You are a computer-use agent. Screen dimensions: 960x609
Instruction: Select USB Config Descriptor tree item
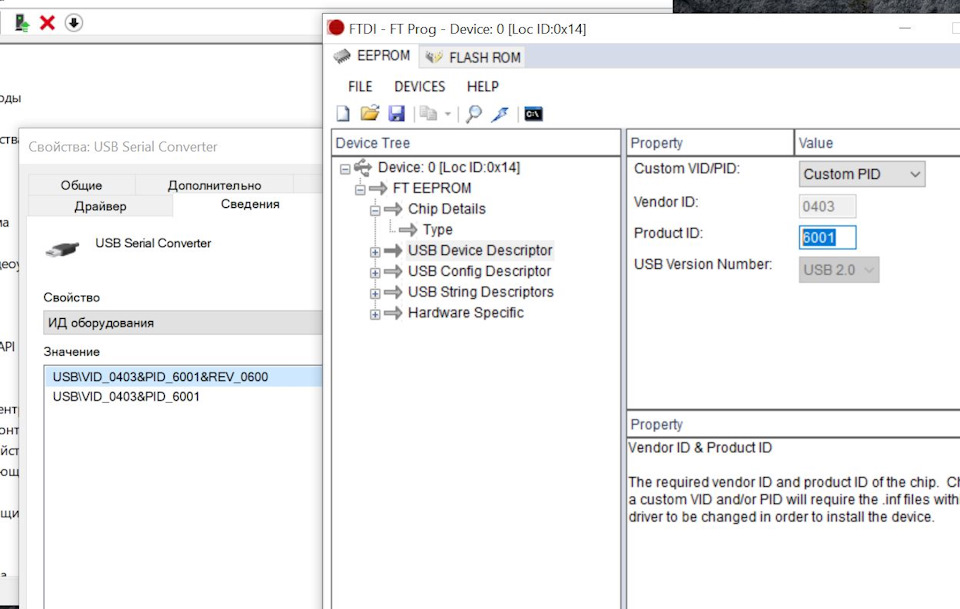coord(479,271)
